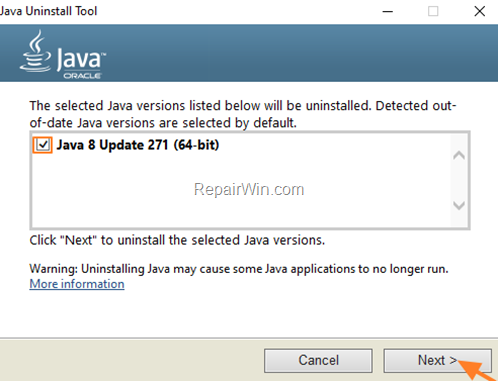Click the scrollbar track in the versions list

[459, 180]
